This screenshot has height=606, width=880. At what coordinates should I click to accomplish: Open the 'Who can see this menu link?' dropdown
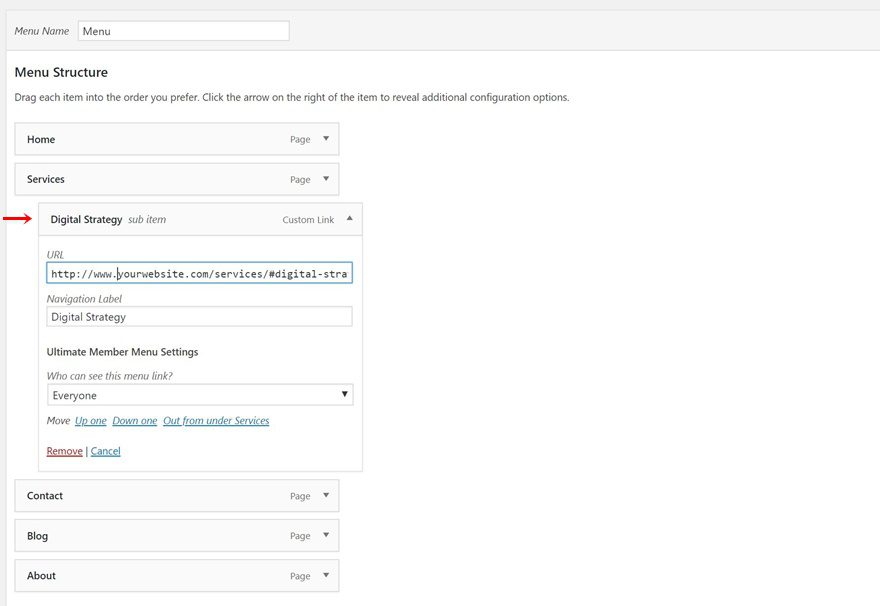point(200,394)
